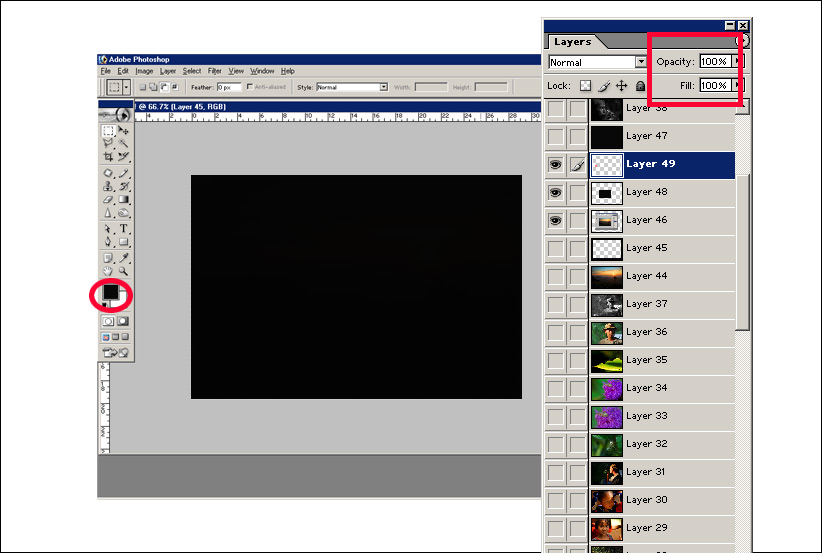Open the Layer menu
822x553 pixels.
(x=168, y=71)
